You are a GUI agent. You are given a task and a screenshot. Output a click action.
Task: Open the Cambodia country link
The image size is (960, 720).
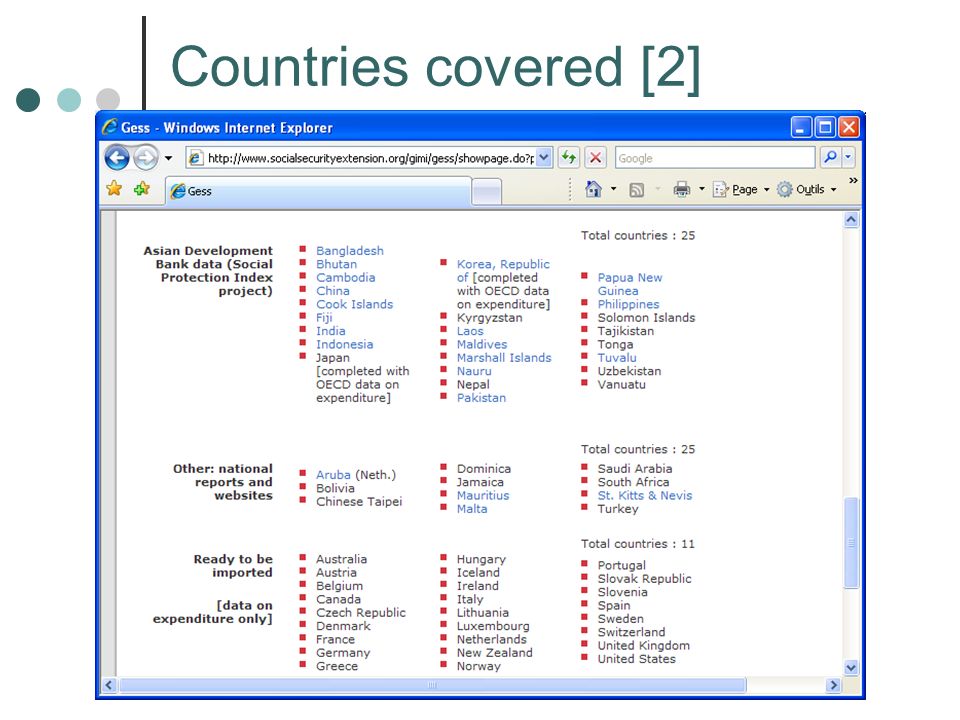click(x=345, y=277)
